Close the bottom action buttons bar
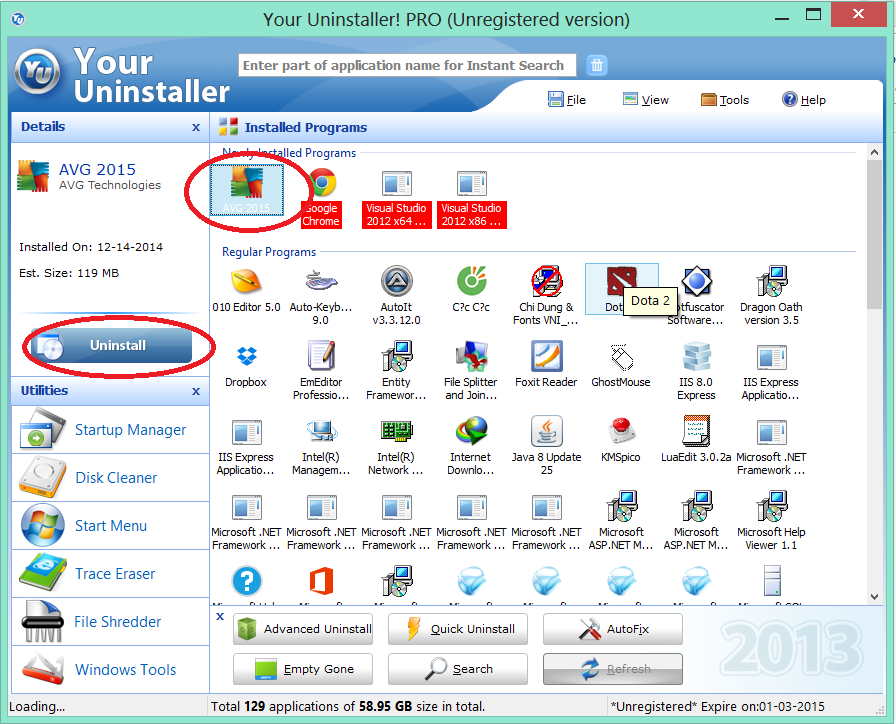Screen dimensions: 896x724 [x=220, y=617]
